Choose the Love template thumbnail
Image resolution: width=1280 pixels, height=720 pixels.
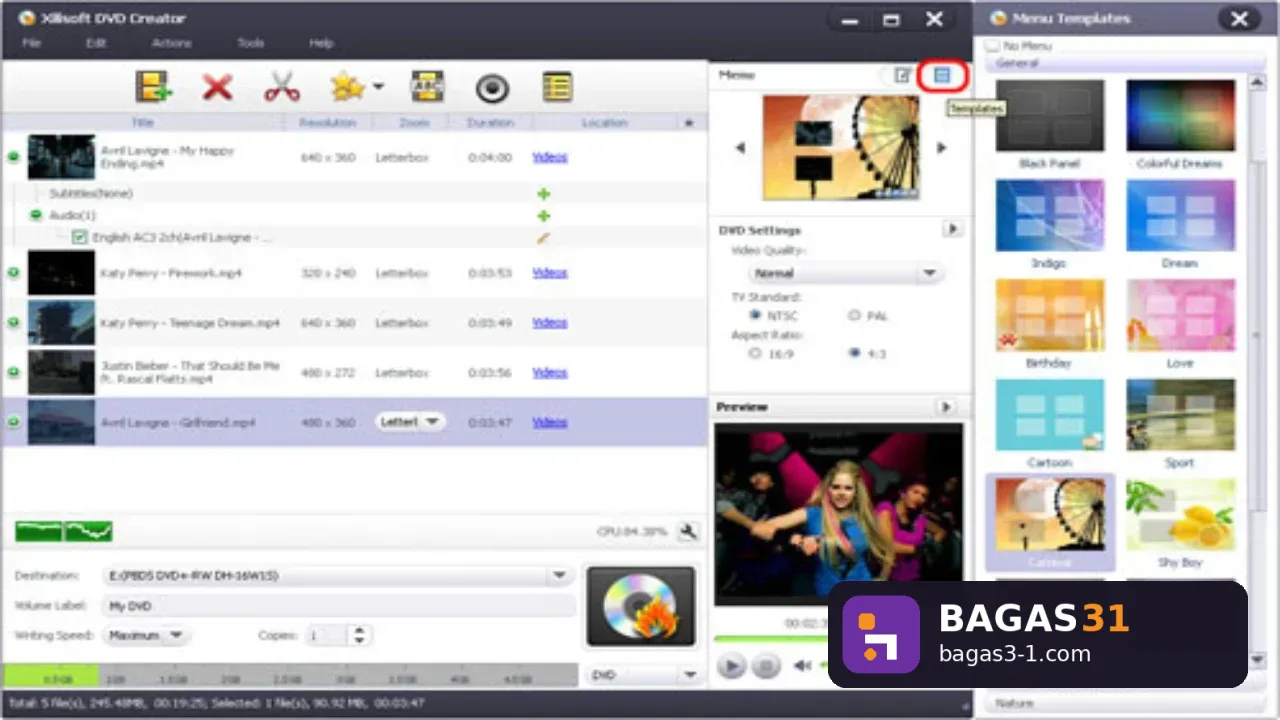pos(1181,315)
